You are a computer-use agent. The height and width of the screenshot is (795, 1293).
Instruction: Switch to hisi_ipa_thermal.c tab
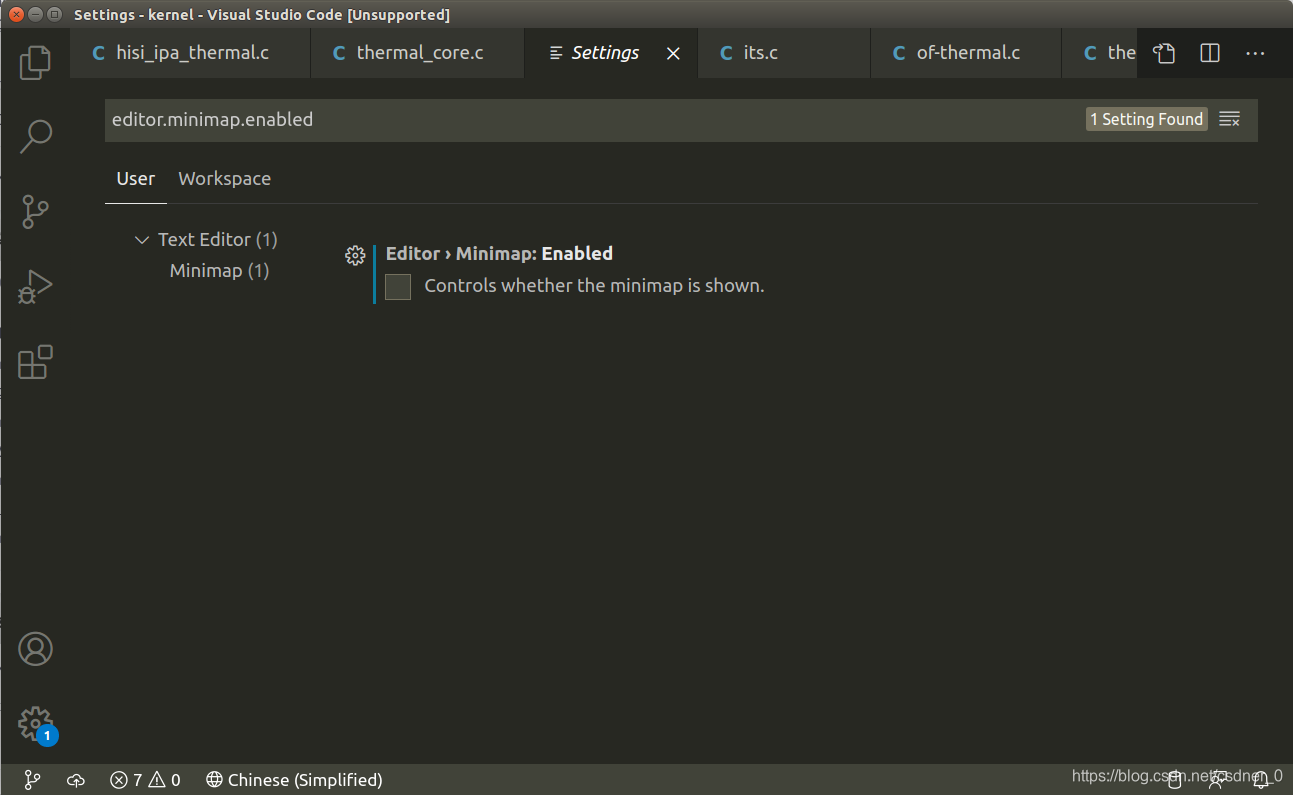190,53
